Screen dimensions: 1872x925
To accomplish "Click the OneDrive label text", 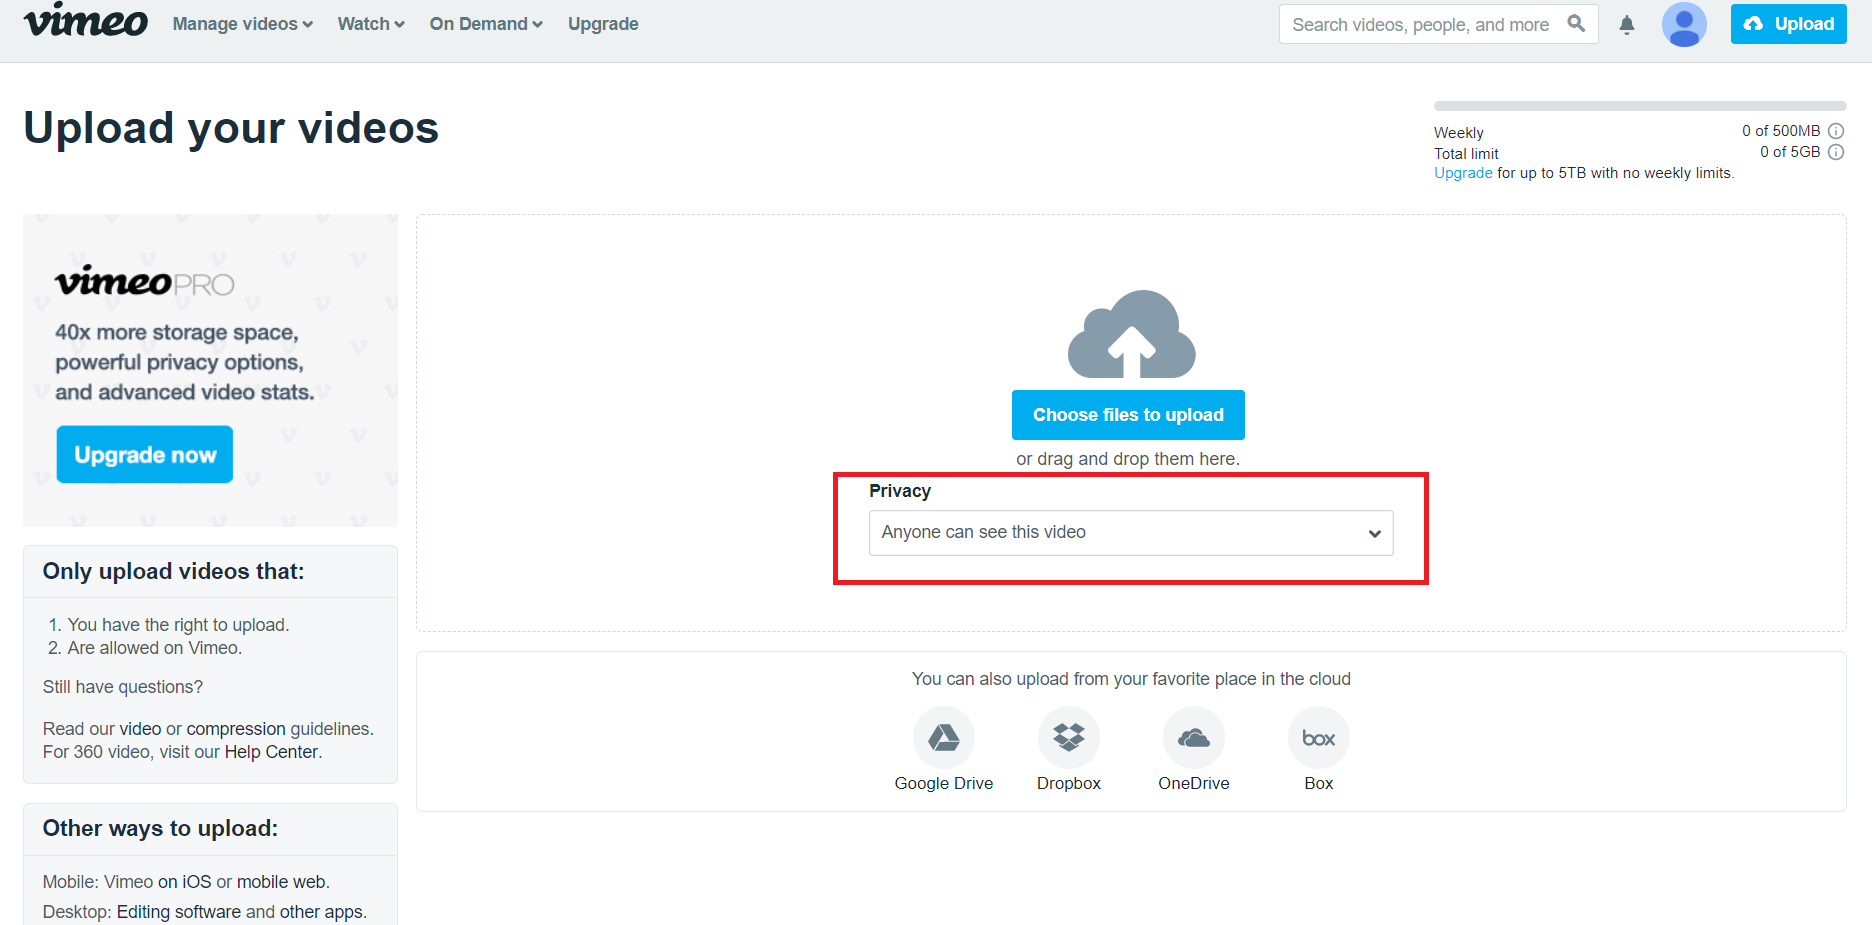I will point(1194,783).
